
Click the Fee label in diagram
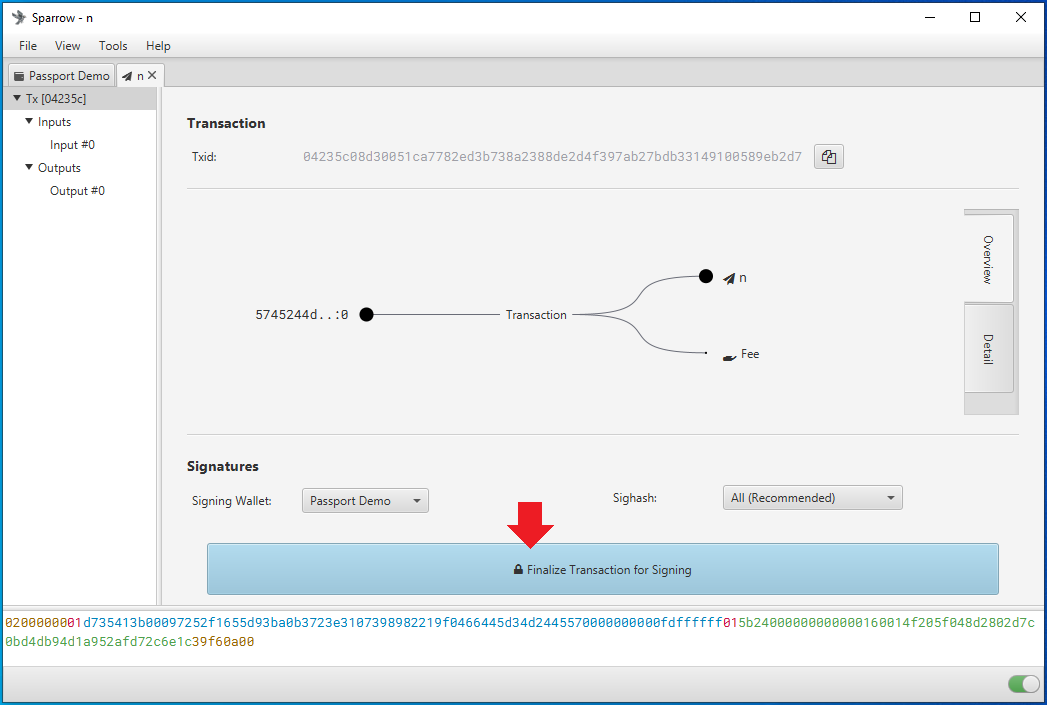(750, 354)
